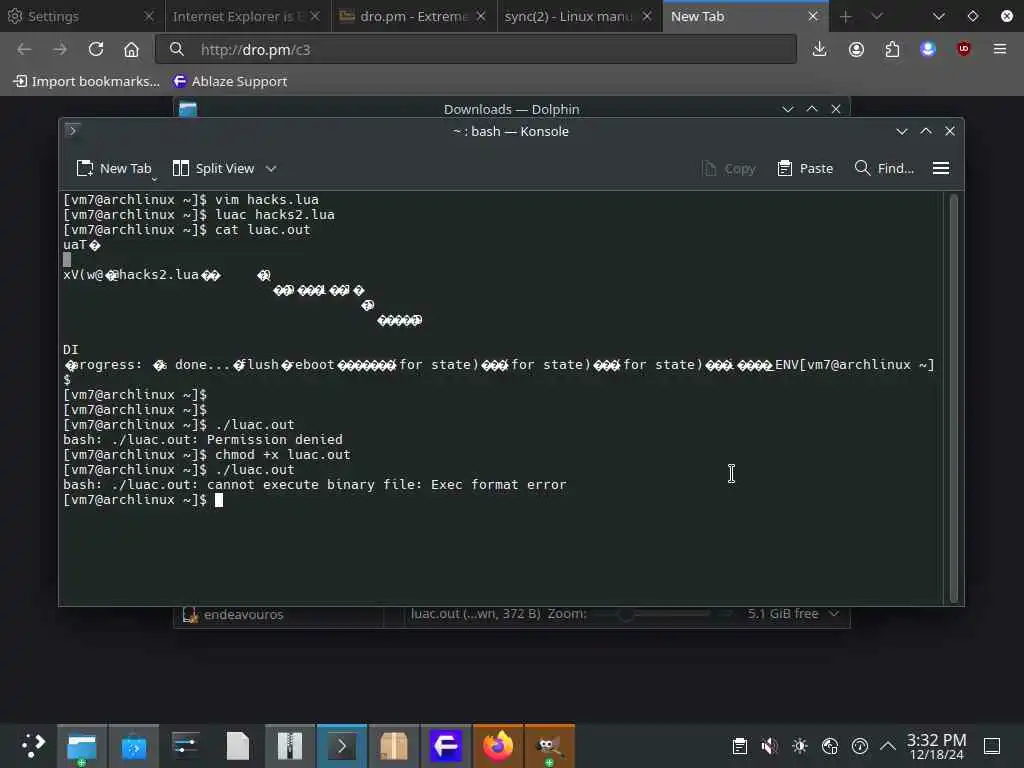This screenshot has height=768, width=1024.
Task: Open browser downloads panel
Action: coord(820,50)
